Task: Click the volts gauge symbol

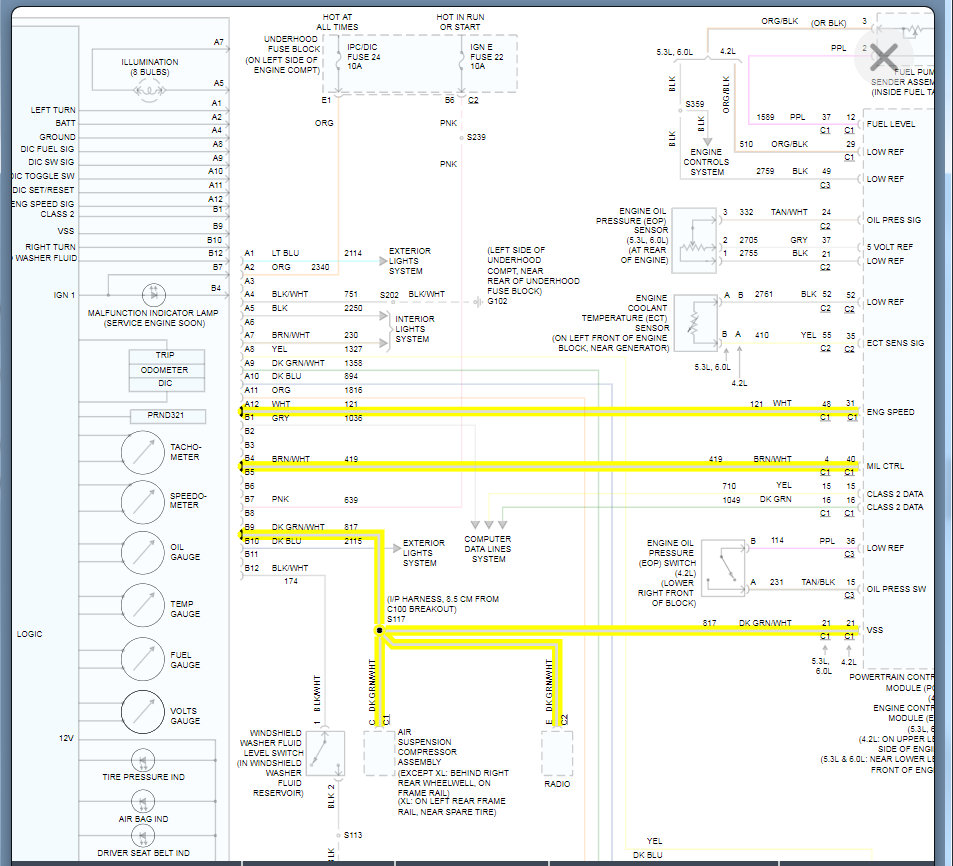Action: pyautogui.click(x=142, y=714)
